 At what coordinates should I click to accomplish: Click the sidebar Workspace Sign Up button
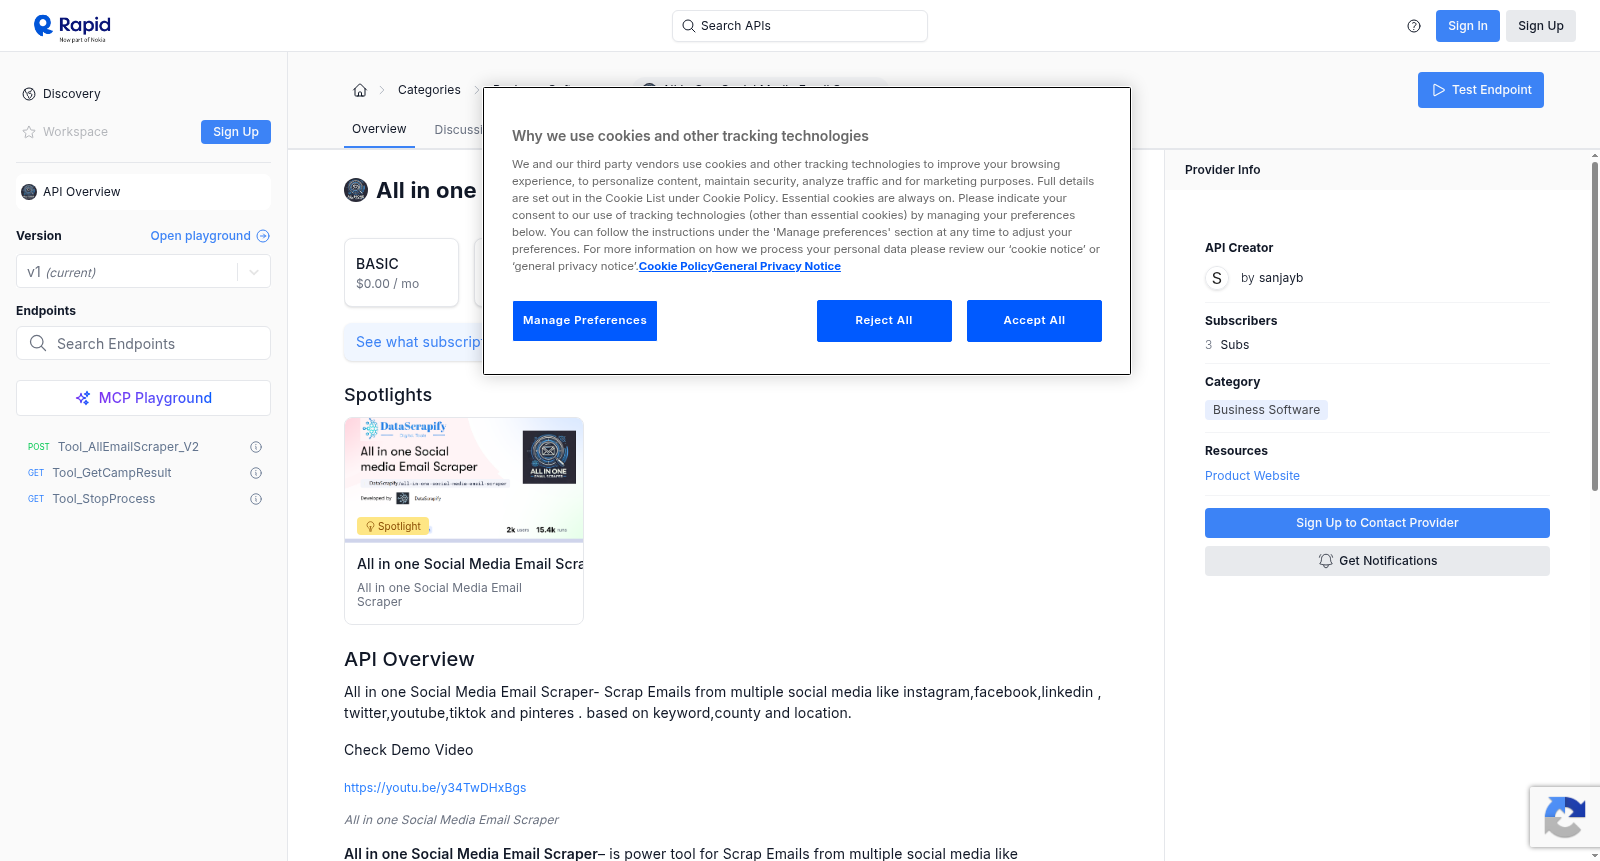pyautogui.click(x=236, y=132)
